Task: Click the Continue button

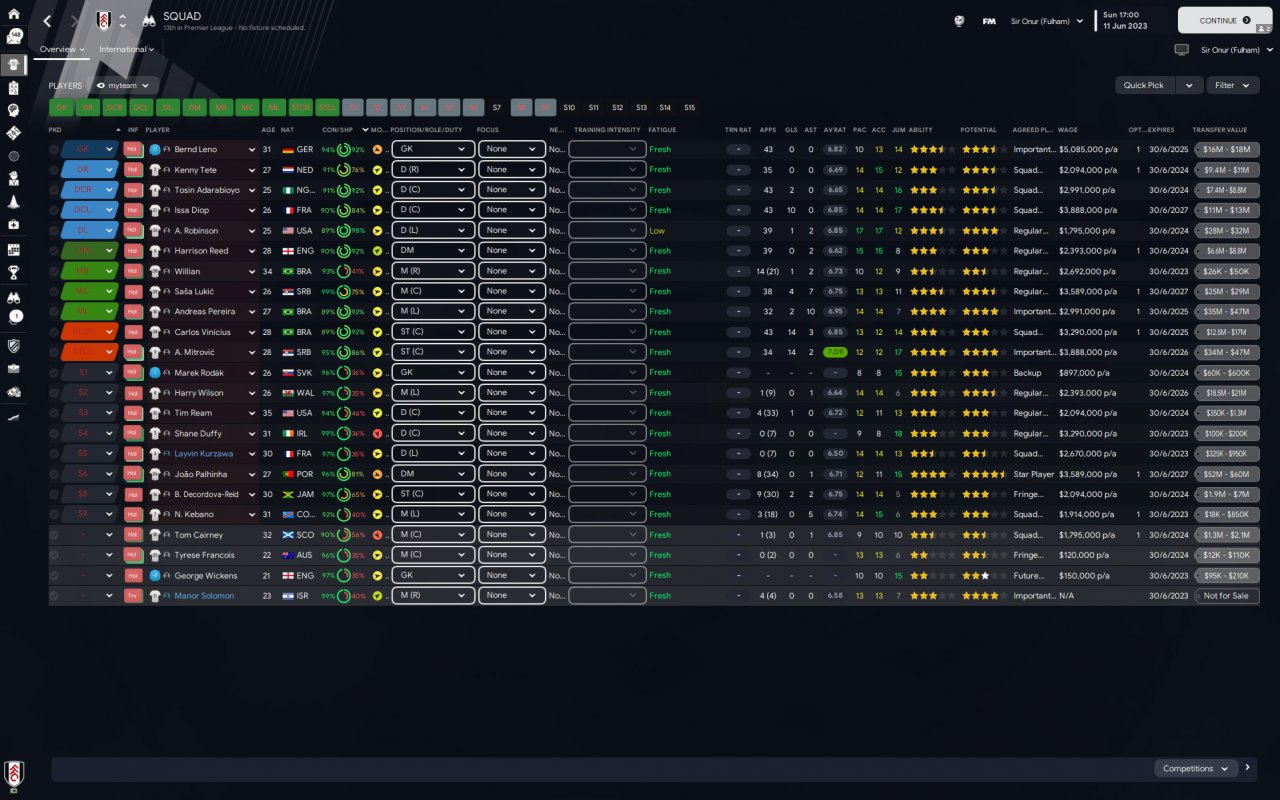Action: (1224, 20)
